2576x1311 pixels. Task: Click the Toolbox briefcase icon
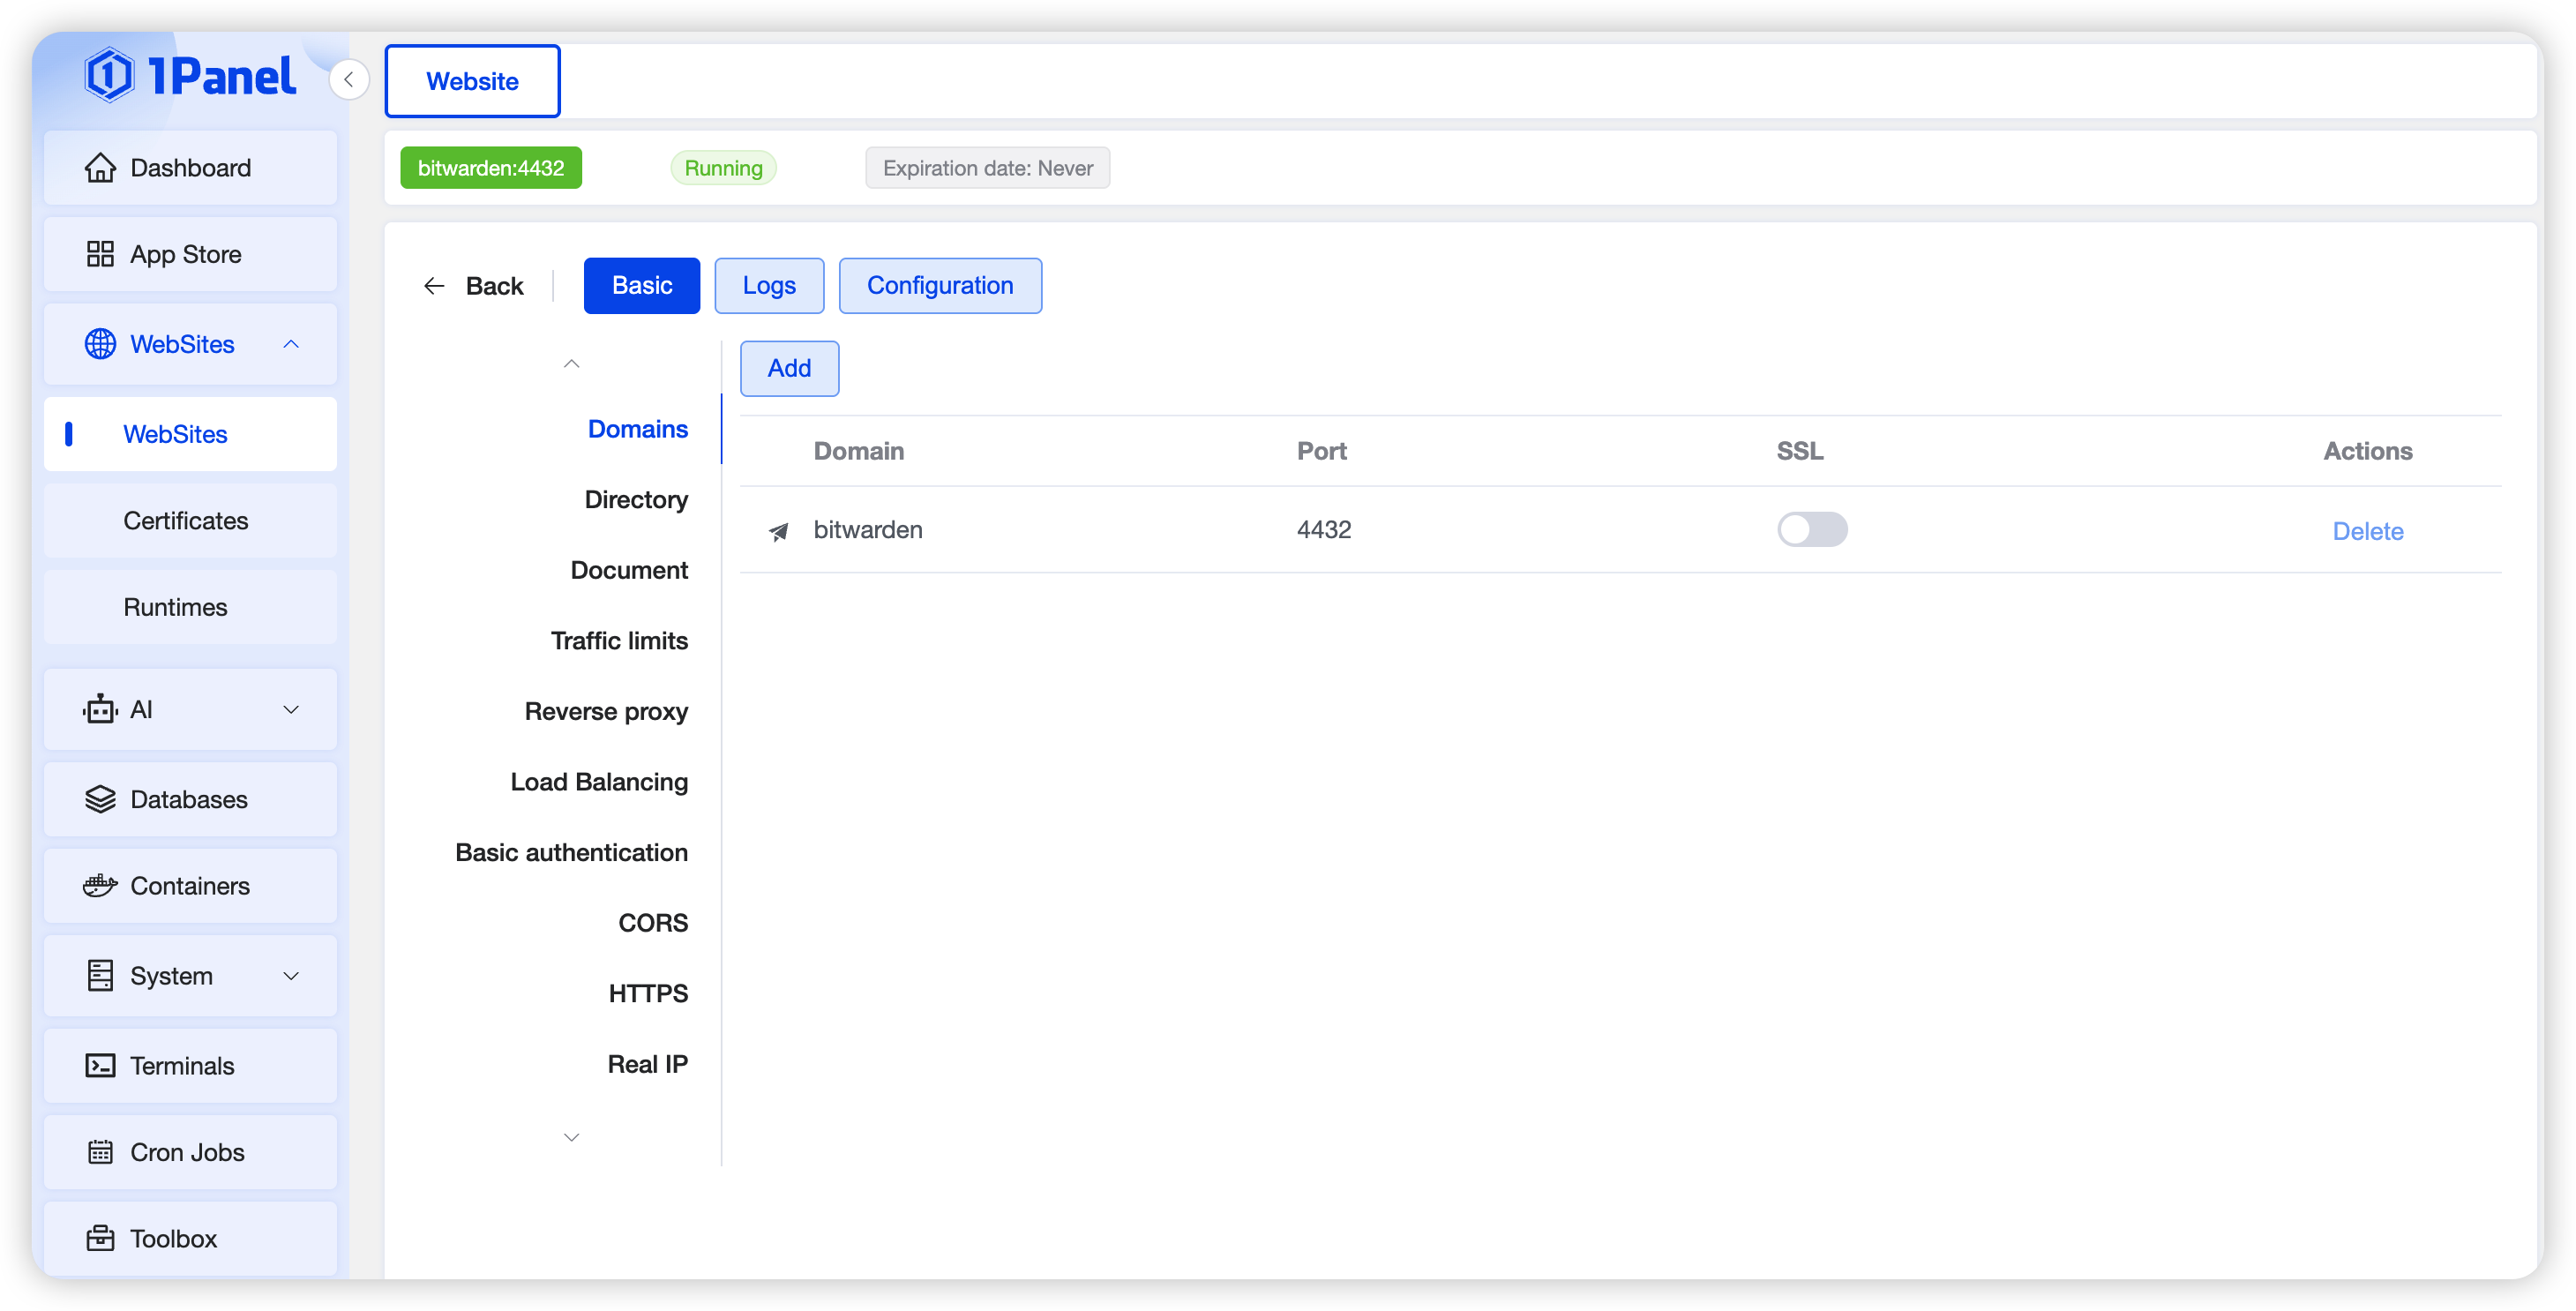click(100, 1238)
